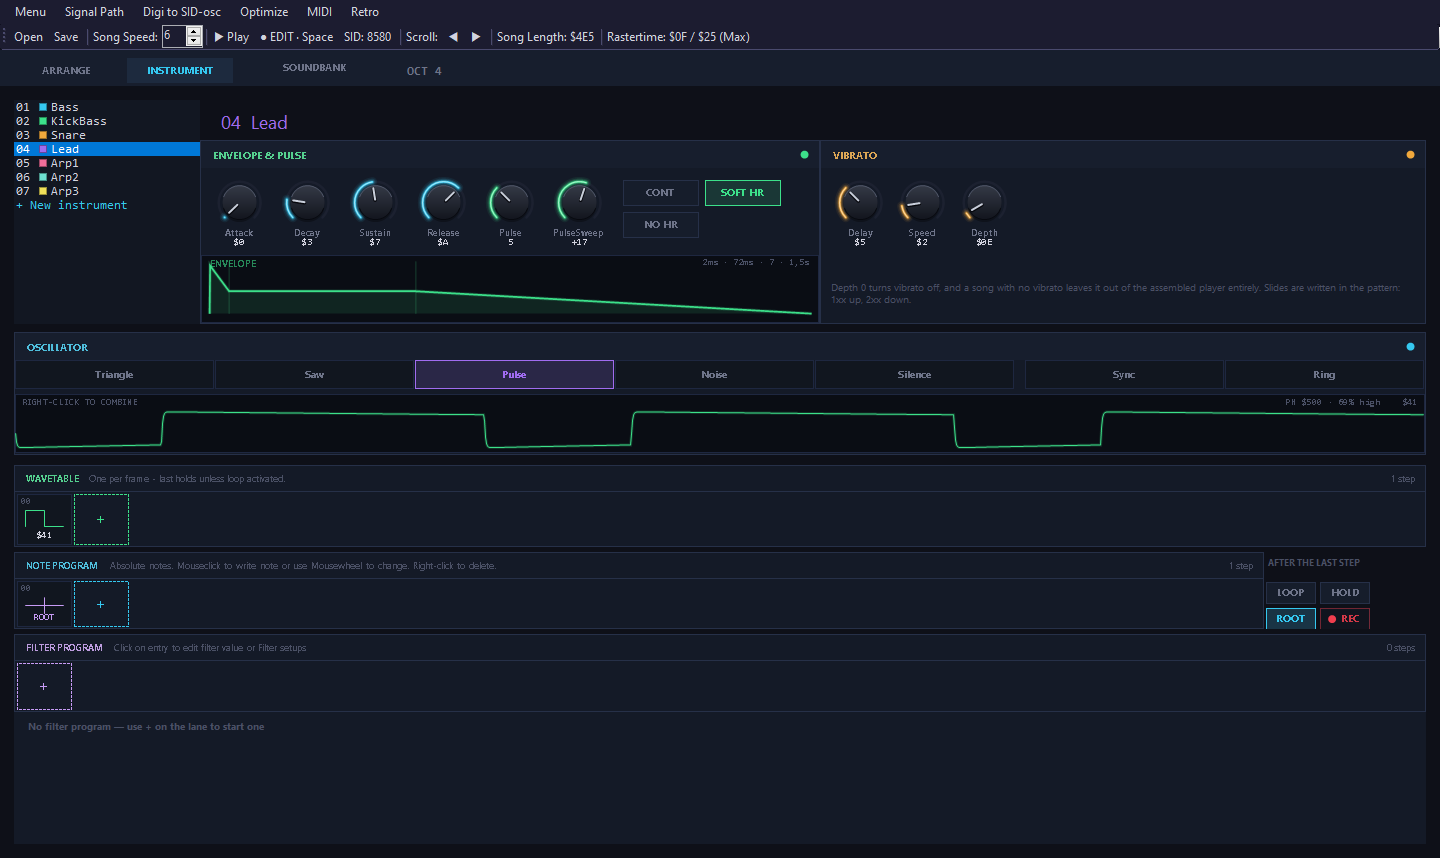Select the Saw waveform

pyautogui.click(x=314, y=375)
